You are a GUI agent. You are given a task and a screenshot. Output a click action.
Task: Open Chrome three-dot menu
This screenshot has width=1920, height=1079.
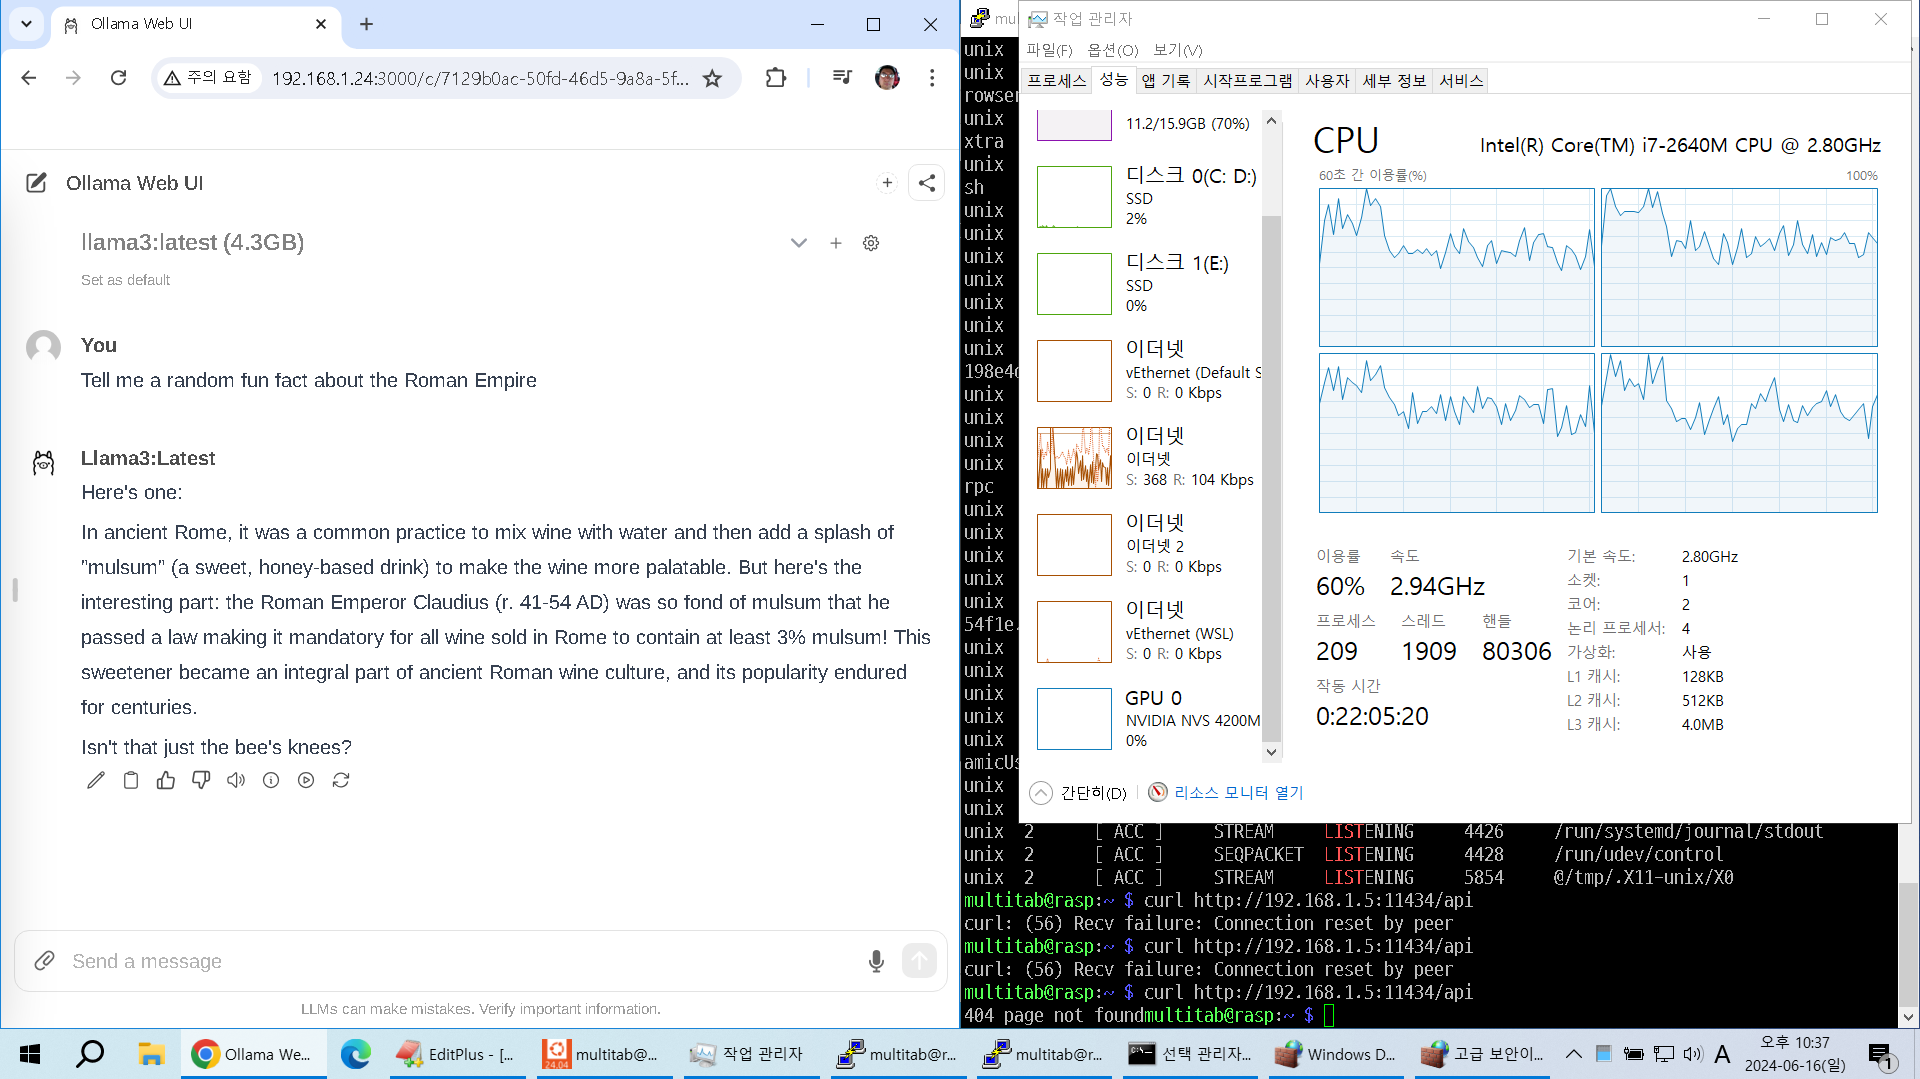tap(932, 78)
